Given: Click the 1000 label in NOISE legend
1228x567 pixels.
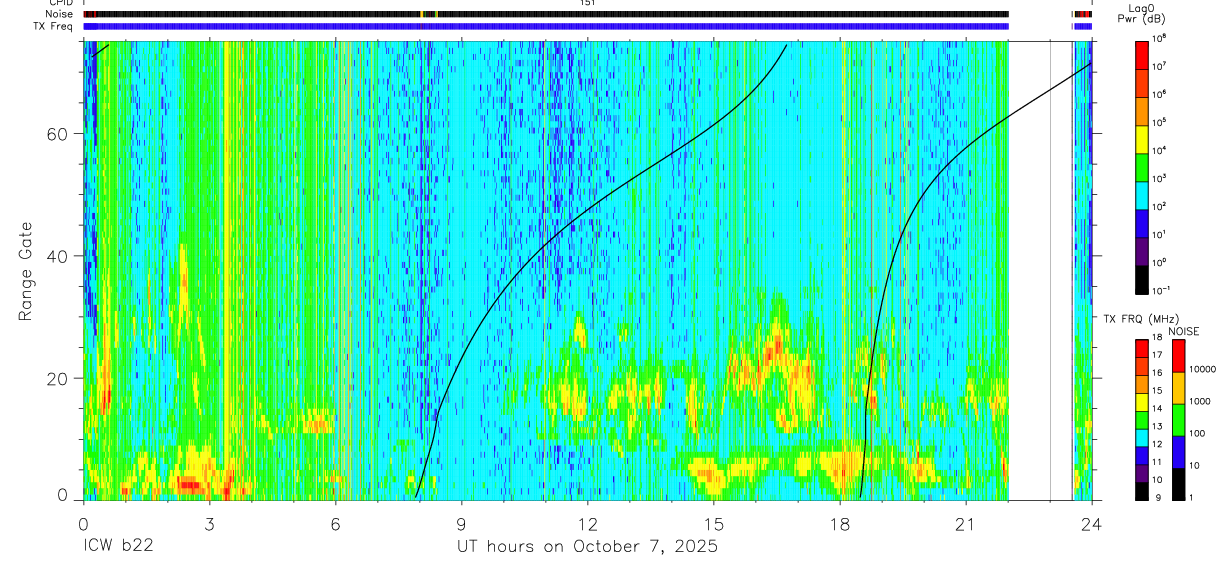Looking at the screenshot, I should pyautogui.click(x=1201, y=401).
